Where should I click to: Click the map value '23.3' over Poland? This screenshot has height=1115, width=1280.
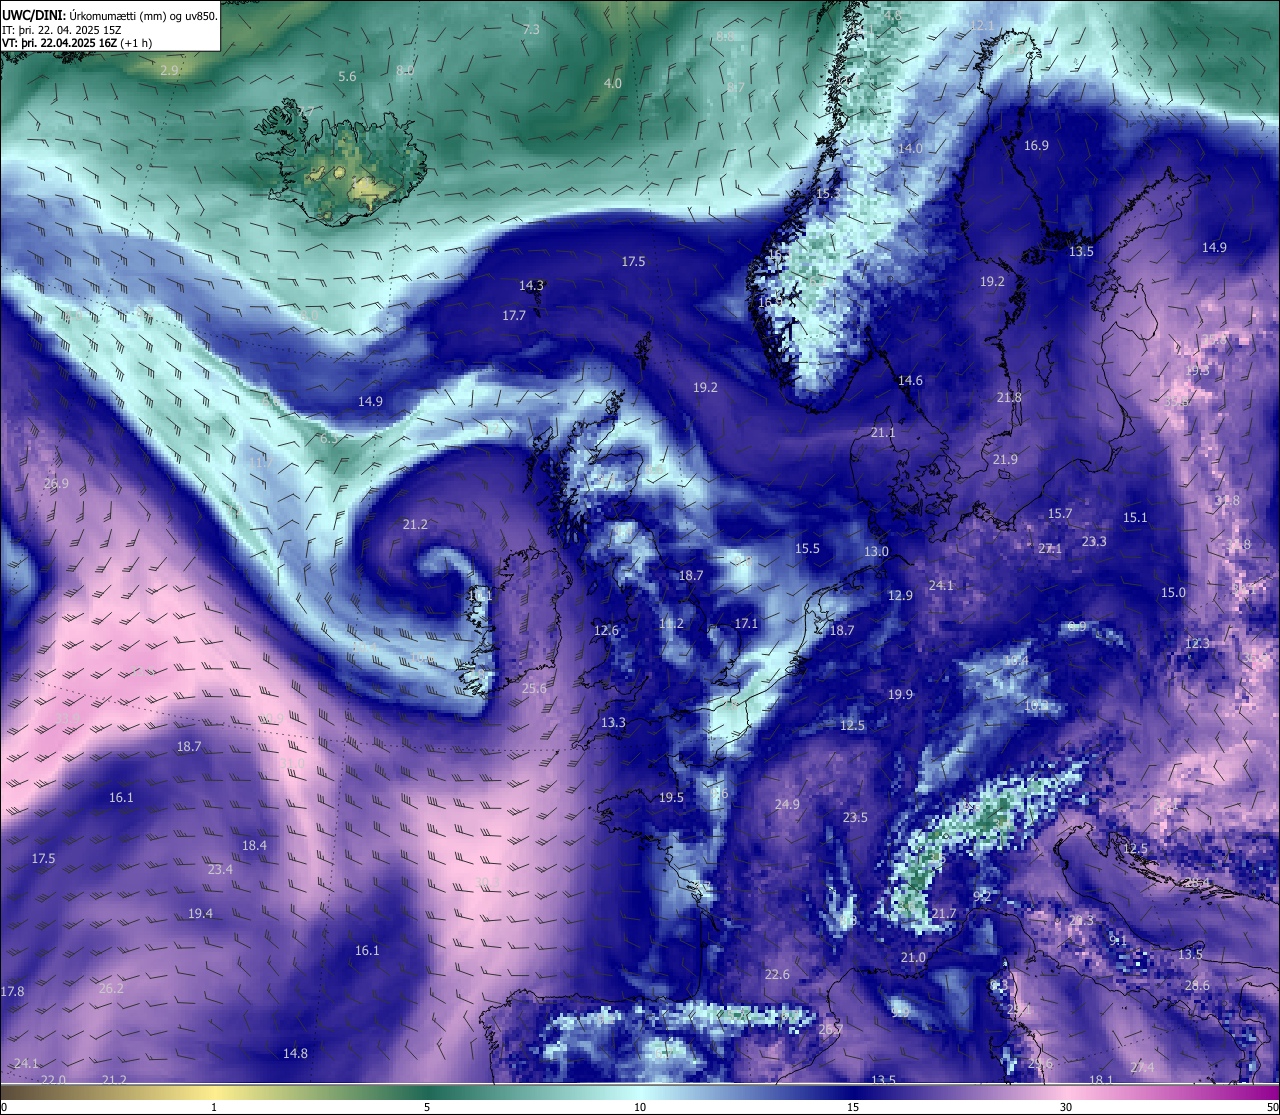1094,541
